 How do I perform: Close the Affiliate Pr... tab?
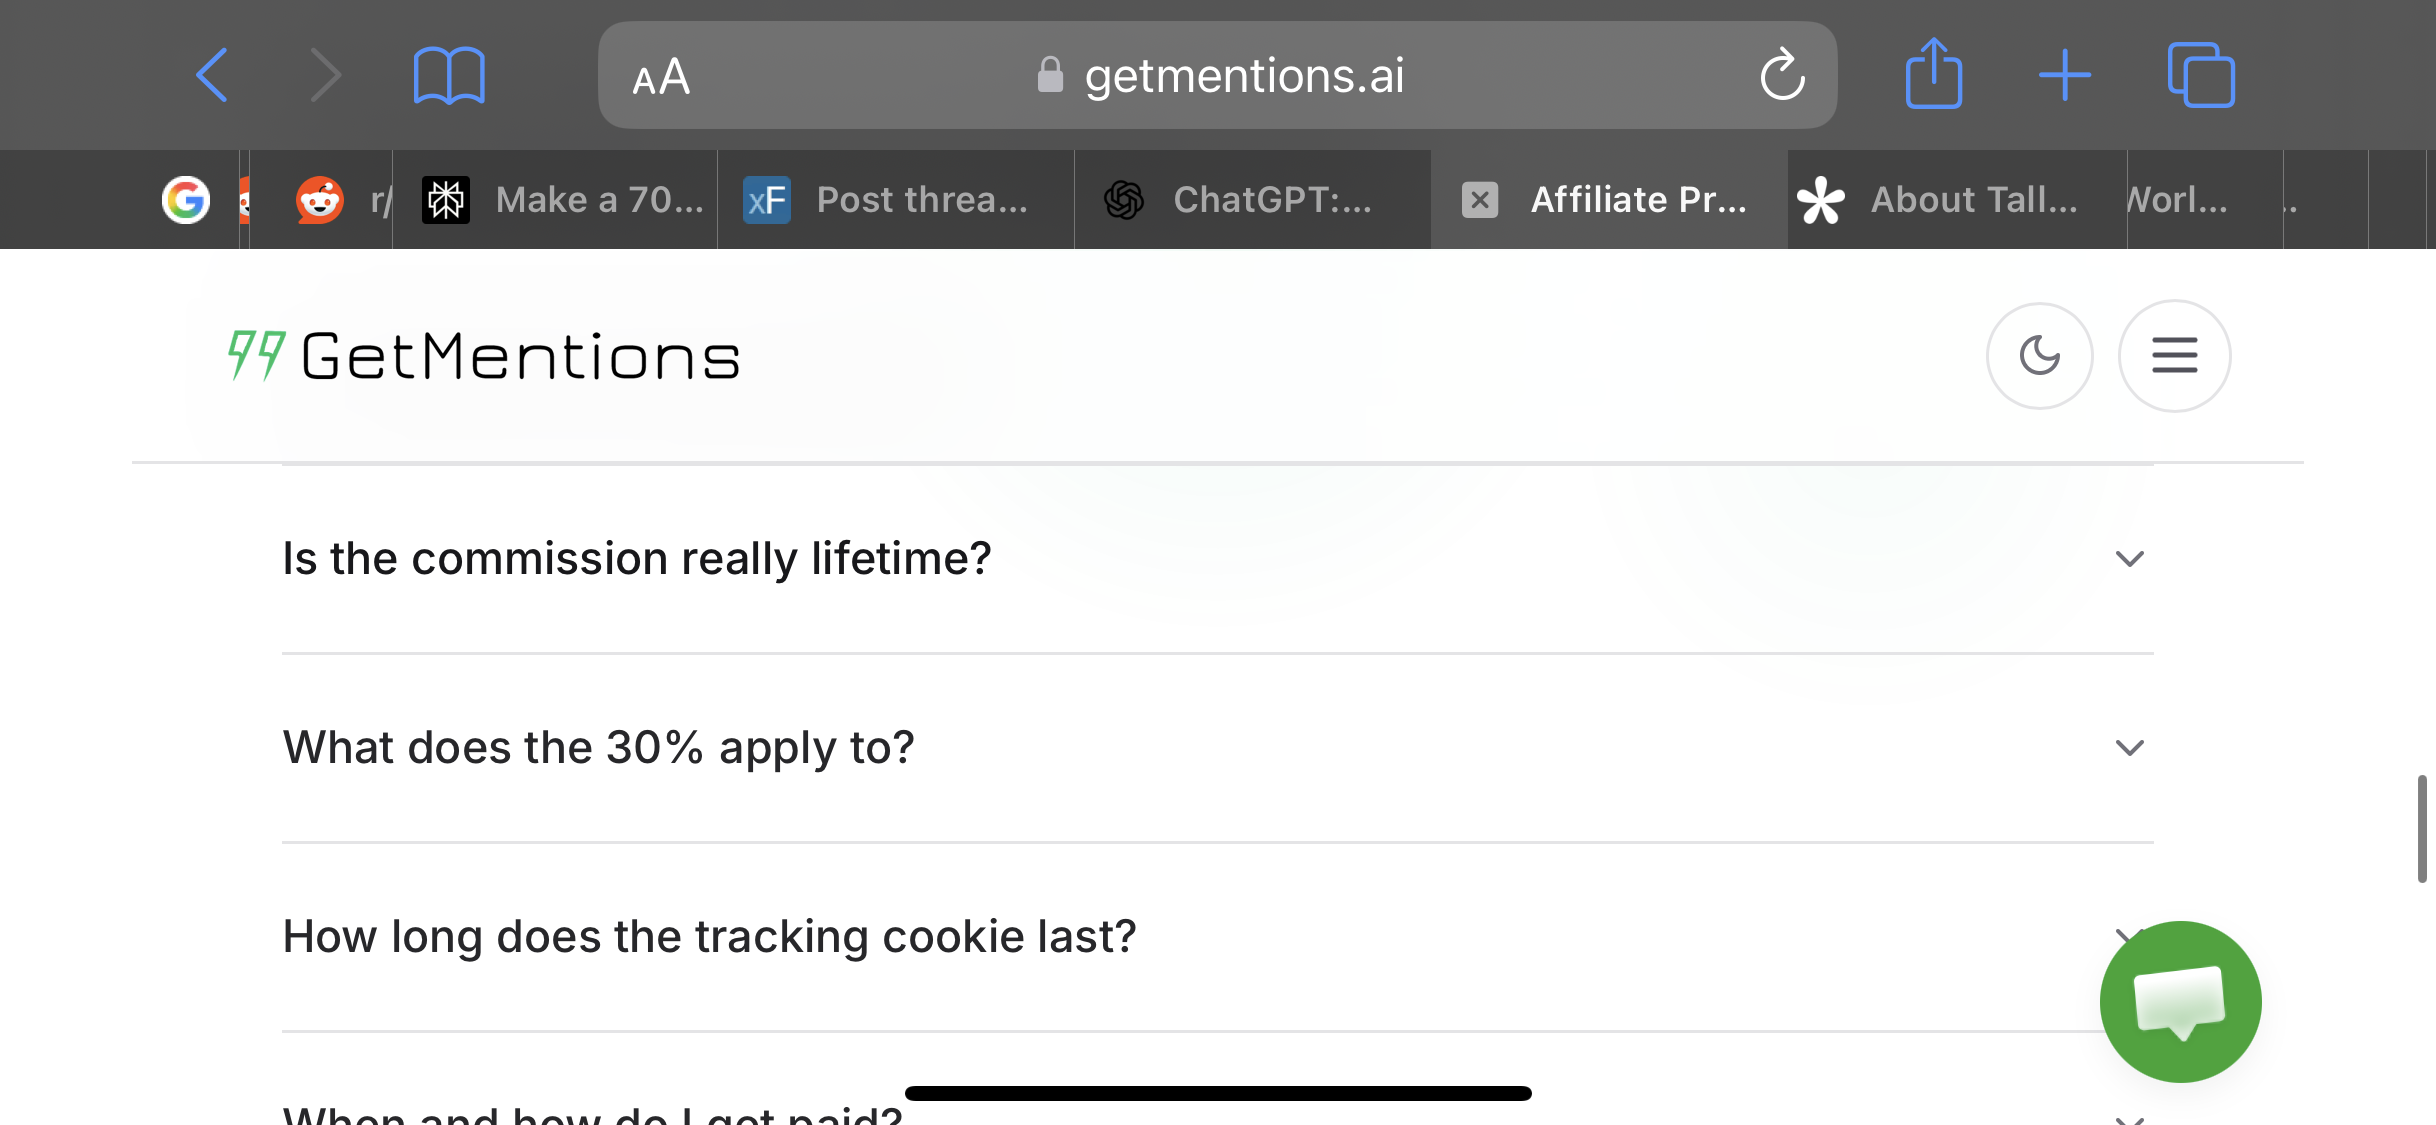[x=1480, y=200]
